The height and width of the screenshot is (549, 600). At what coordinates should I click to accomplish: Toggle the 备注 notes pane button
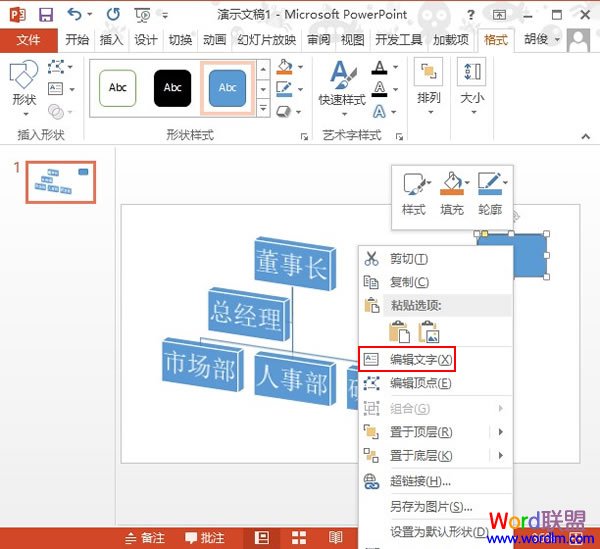[x=145, y=538]
